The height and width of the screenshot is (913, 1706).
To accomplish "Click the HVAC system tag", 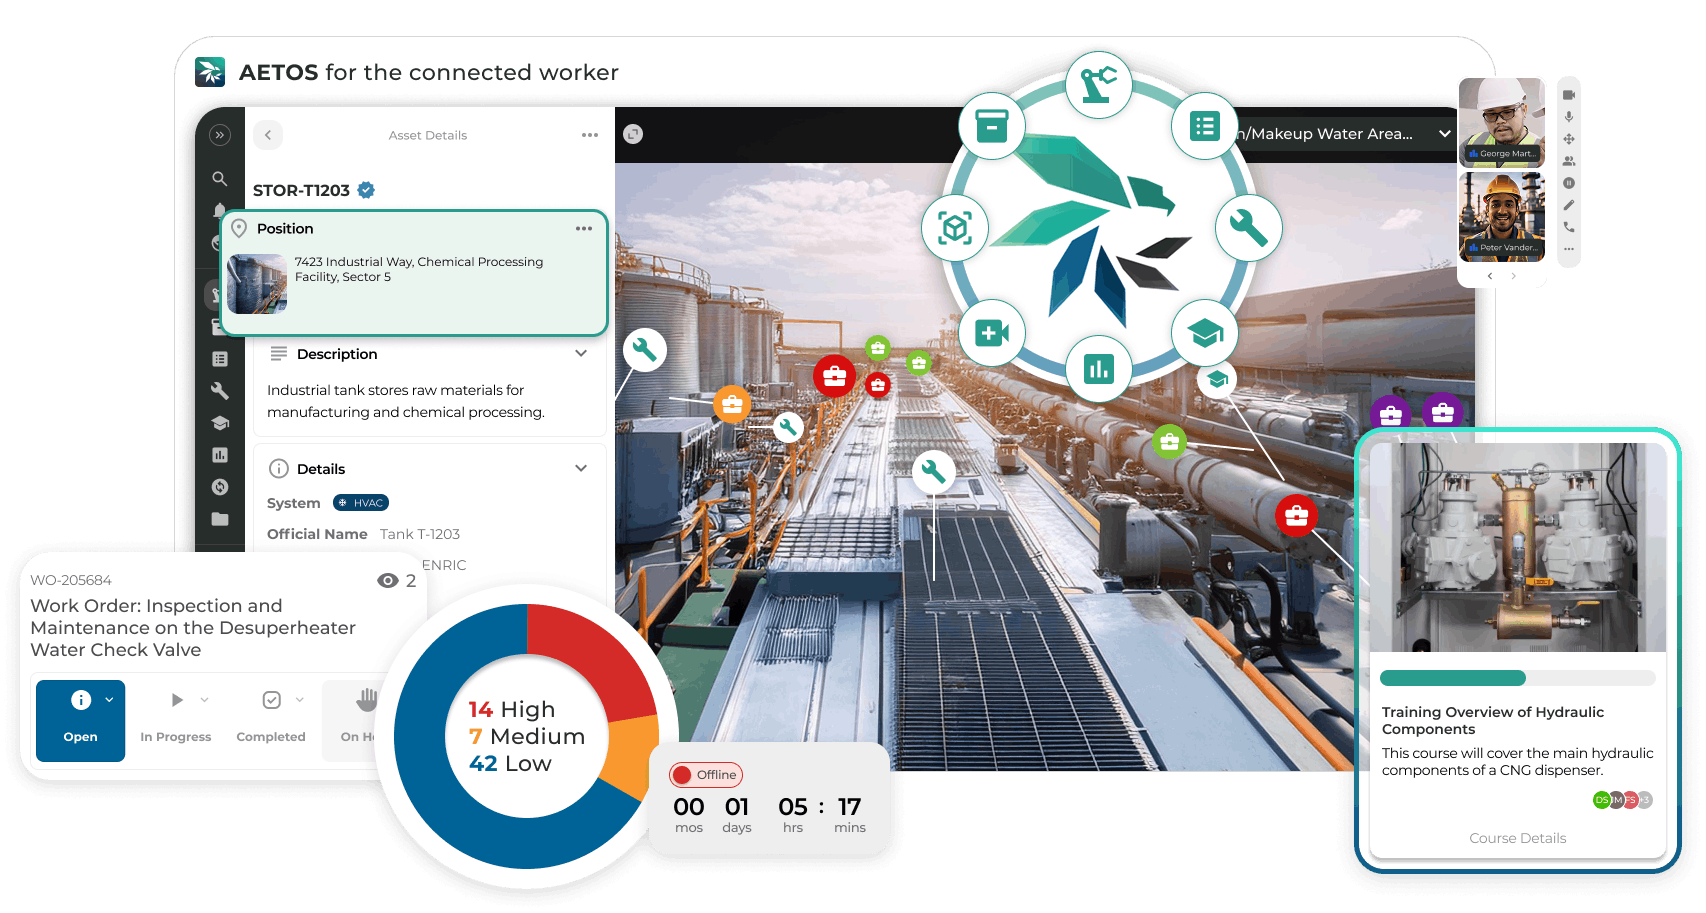I will 361,503.
